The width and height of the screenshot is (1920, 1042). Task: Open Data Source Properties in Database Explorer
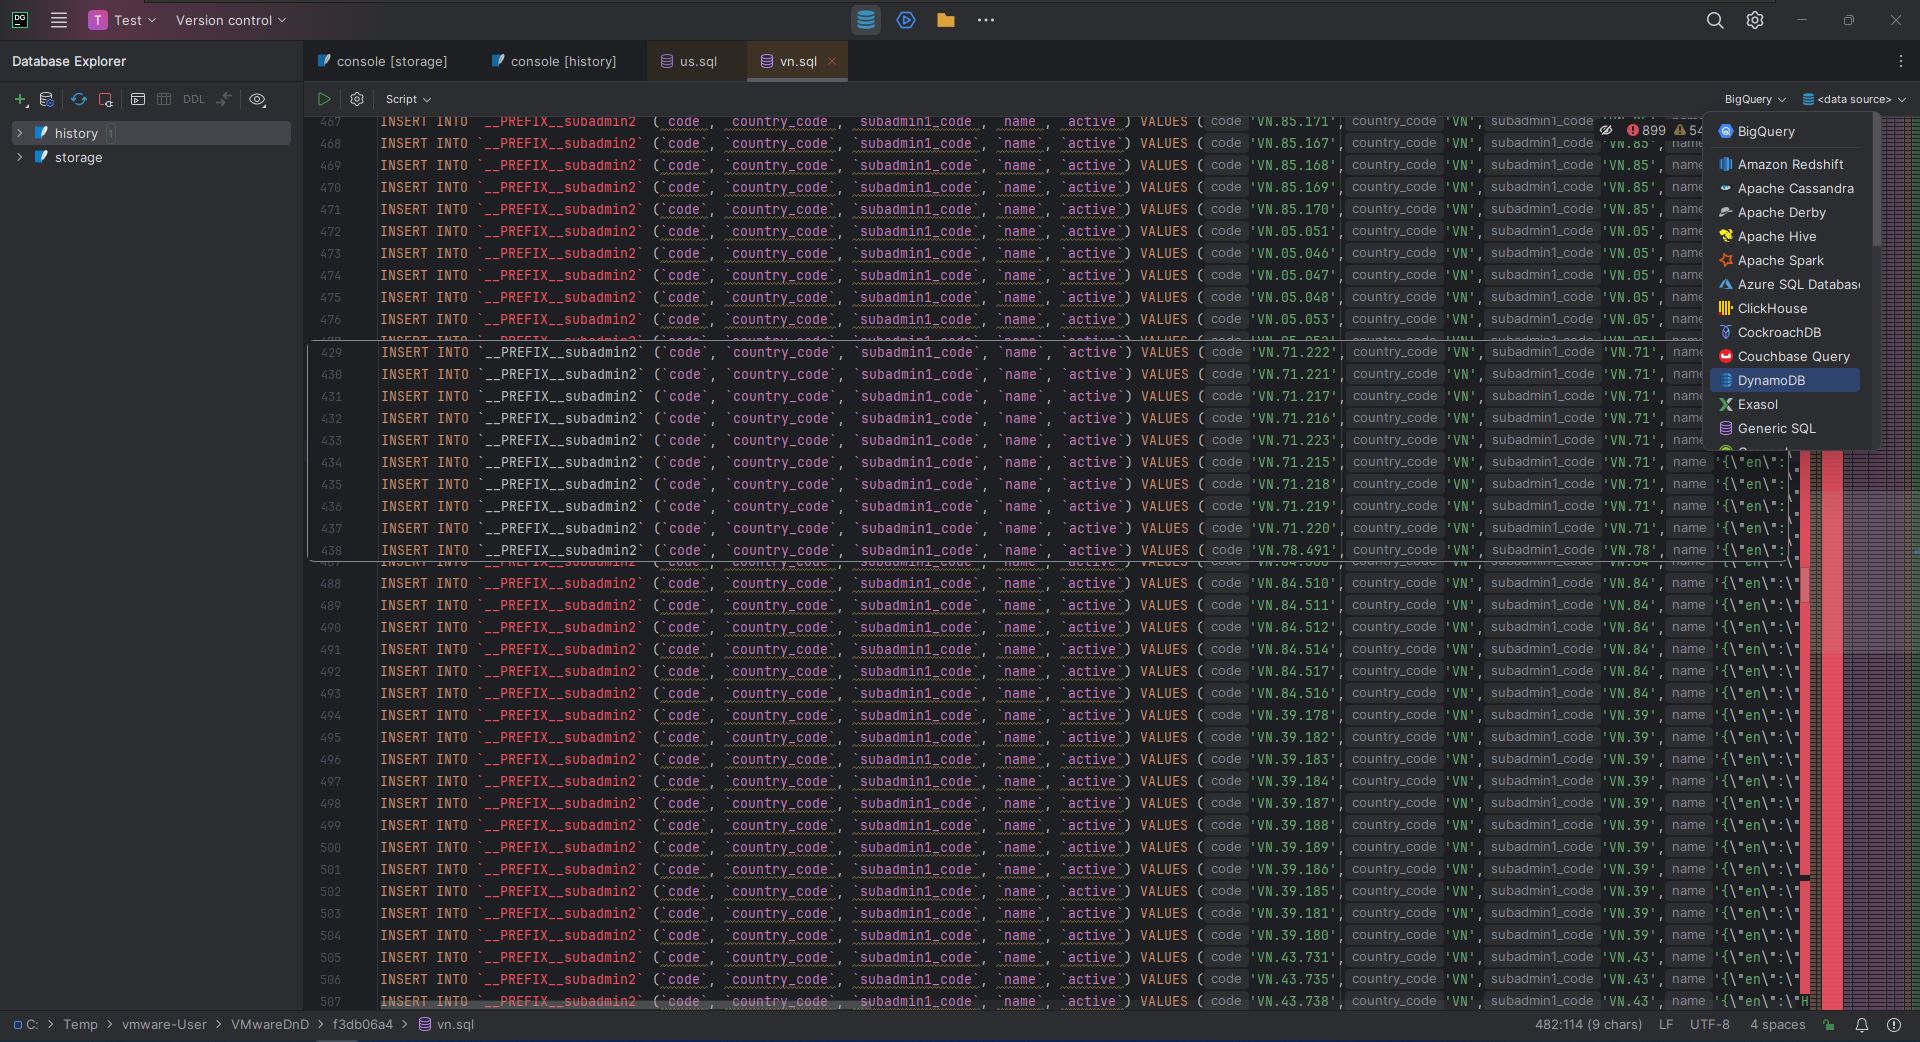point(47,99)
